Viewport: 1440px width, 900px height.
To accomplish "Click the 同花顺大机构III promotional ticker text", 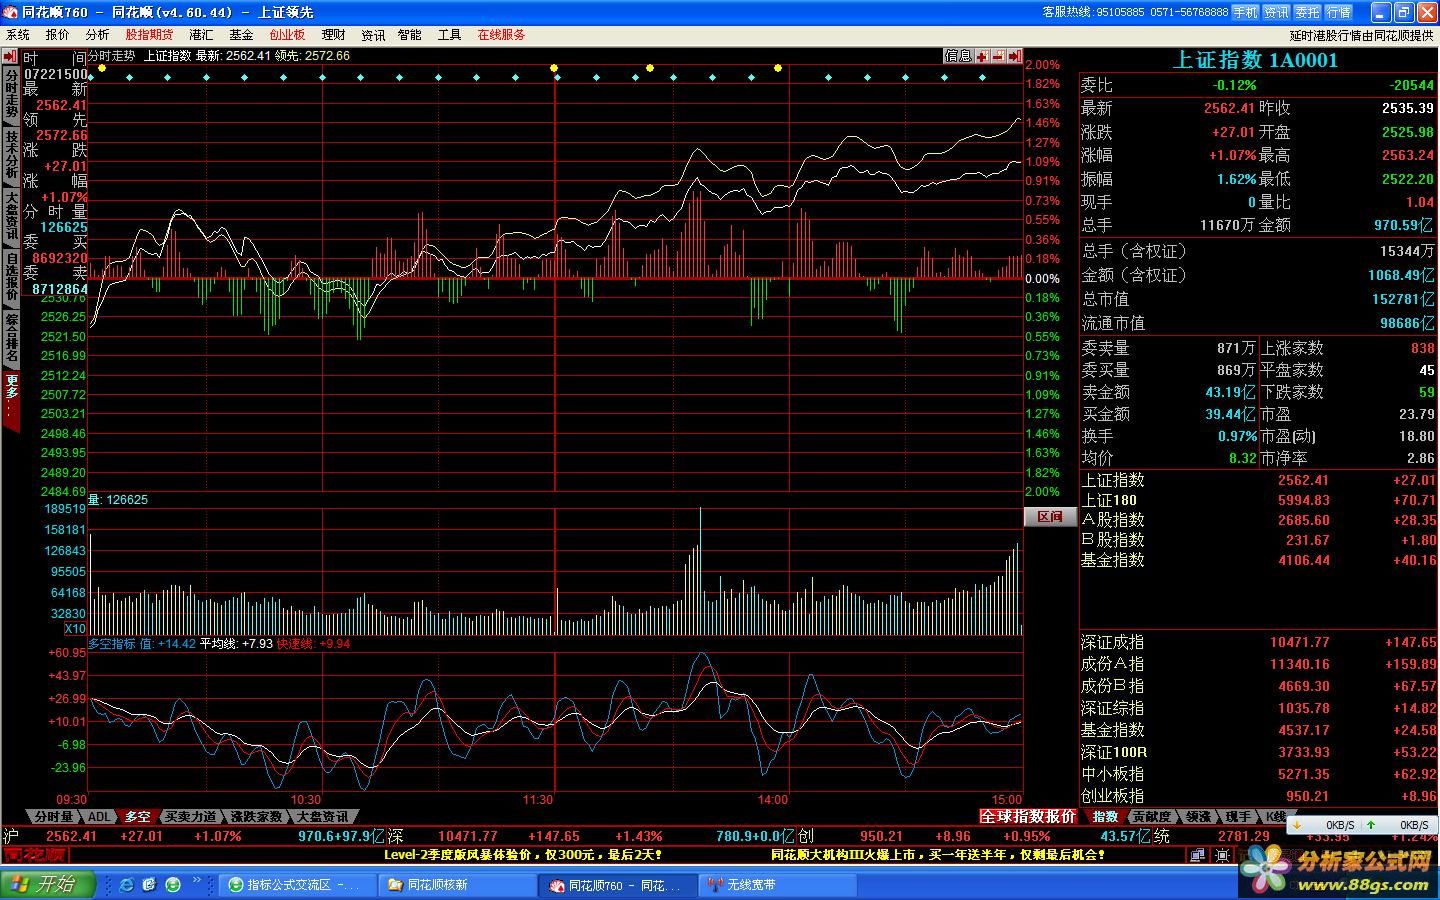I will 938,855.
